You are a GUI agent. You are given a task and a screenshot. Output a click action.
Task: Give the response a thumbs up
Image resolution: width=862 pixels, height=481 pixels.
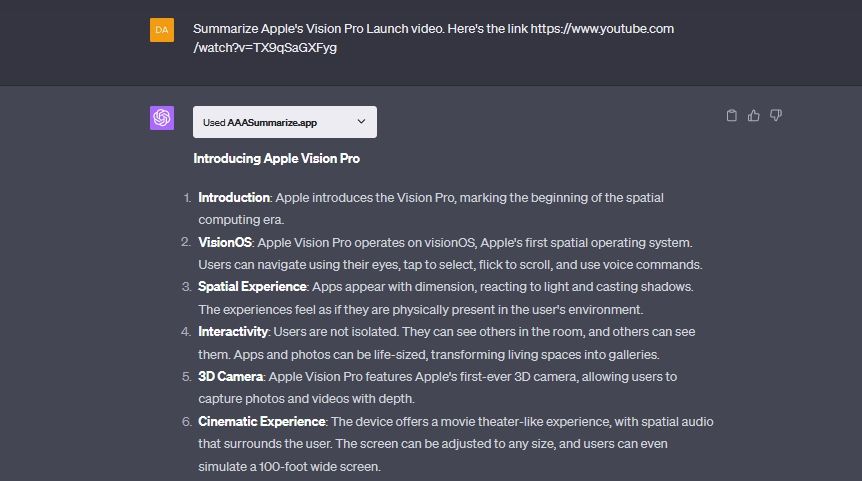click(754, 116)
